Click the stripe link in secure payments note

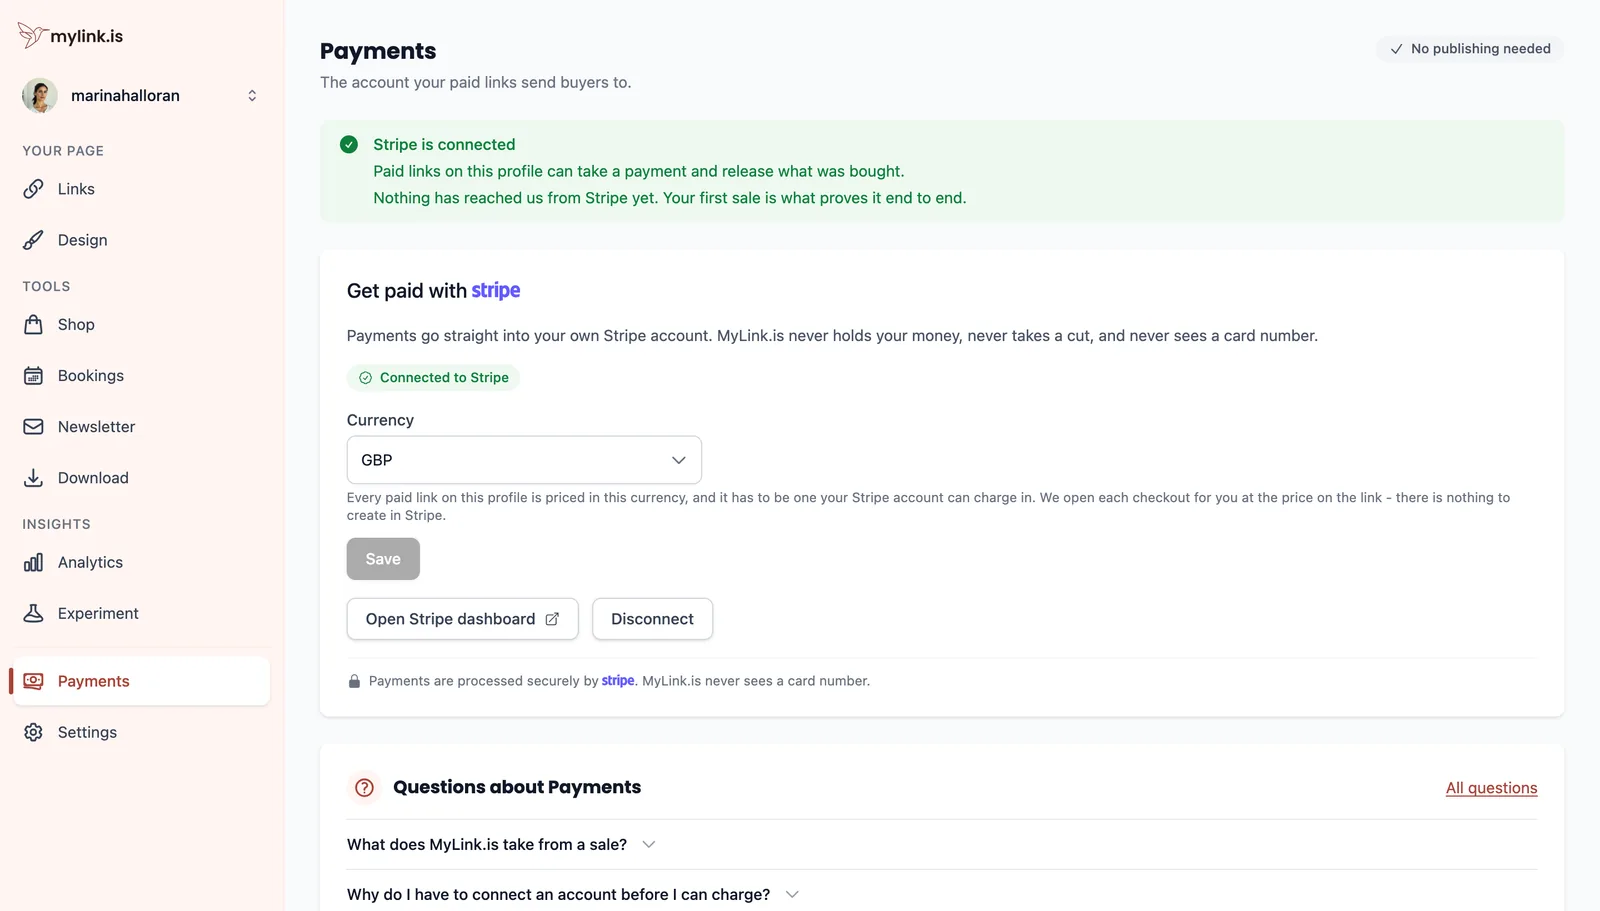[x=618, y=681]
